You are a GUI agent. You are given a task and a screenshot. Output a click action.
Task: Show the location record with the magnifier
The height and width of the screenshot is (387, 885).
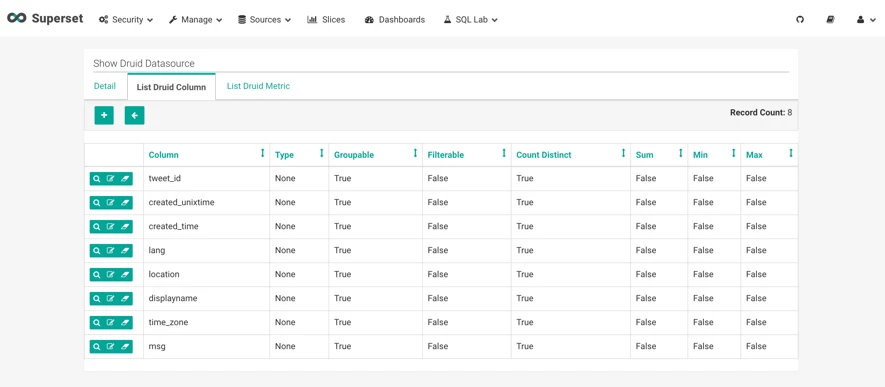tap(97, 274)
